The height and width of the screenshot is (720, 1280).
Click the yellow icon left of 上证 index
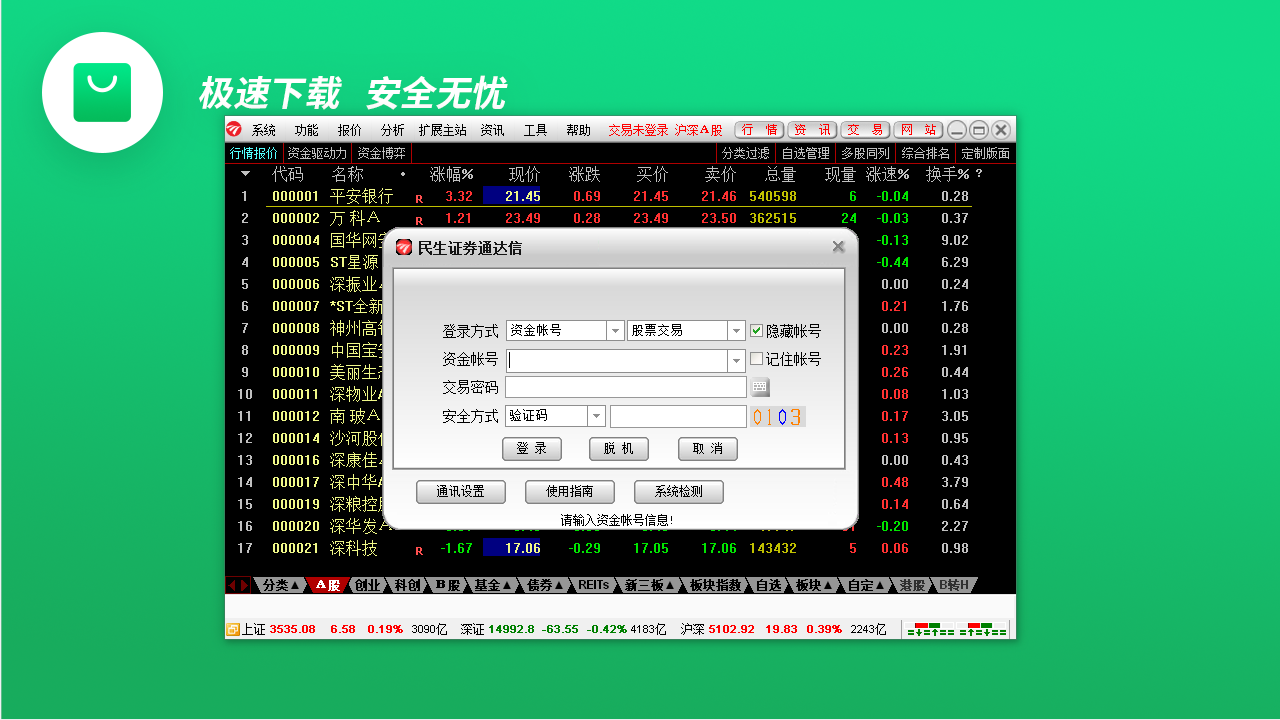click(x=233, y=630)
